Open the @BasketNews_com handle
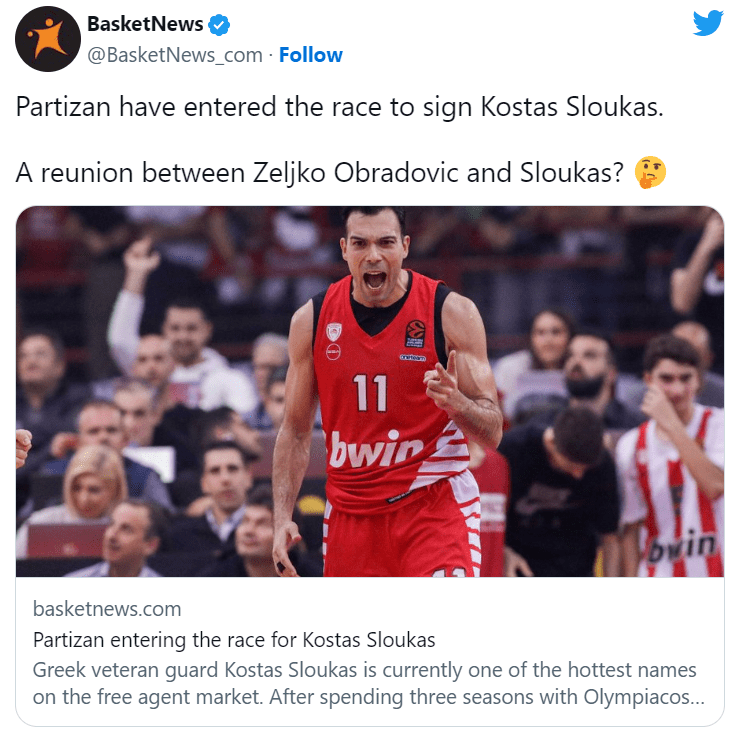This screenshot has width=740, height=731. tap(175, 55)
